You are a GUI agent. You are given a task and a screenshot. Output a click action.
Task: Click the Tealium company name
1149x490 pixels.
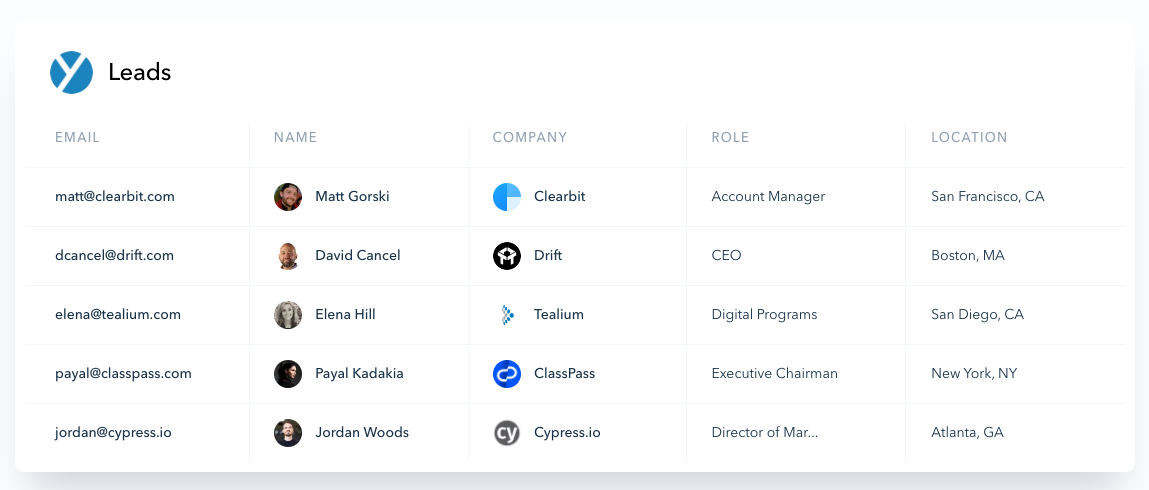tap(559, 314)
